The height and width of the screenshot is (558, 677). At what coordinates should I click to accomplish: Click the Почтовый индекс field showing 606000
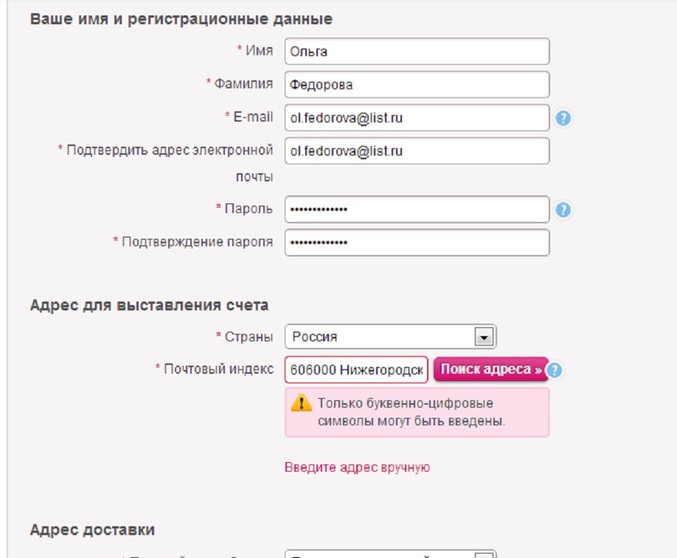coord(356,370)
